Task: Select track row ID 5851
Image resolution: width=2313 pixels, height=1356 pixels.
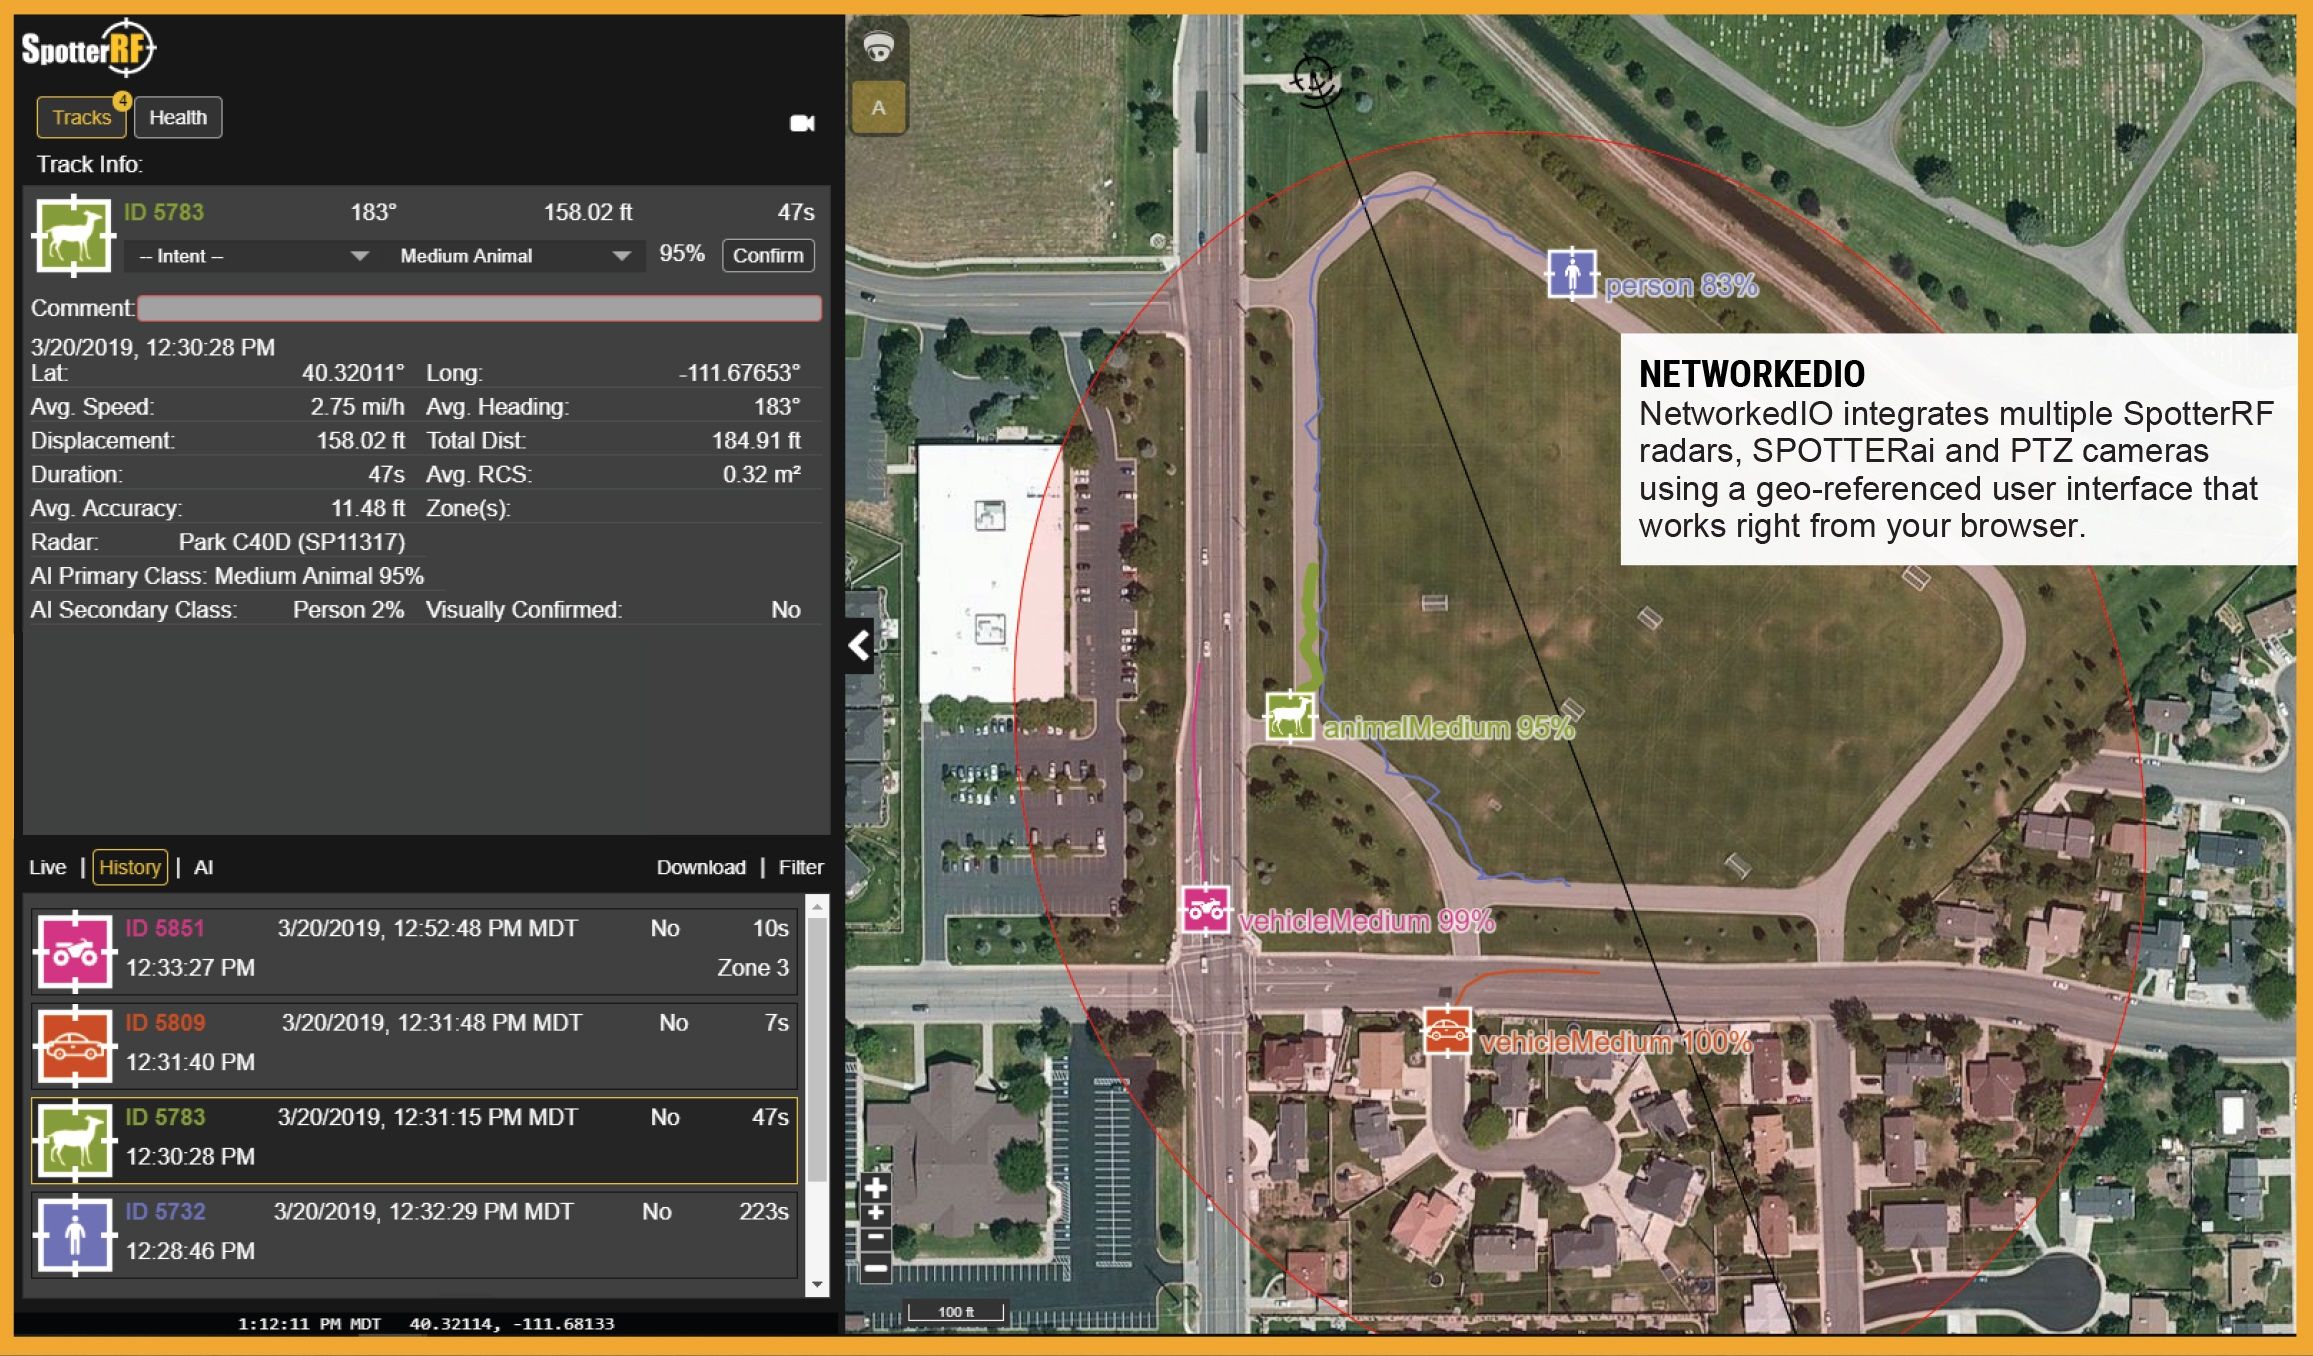Action: pos(415,950)
